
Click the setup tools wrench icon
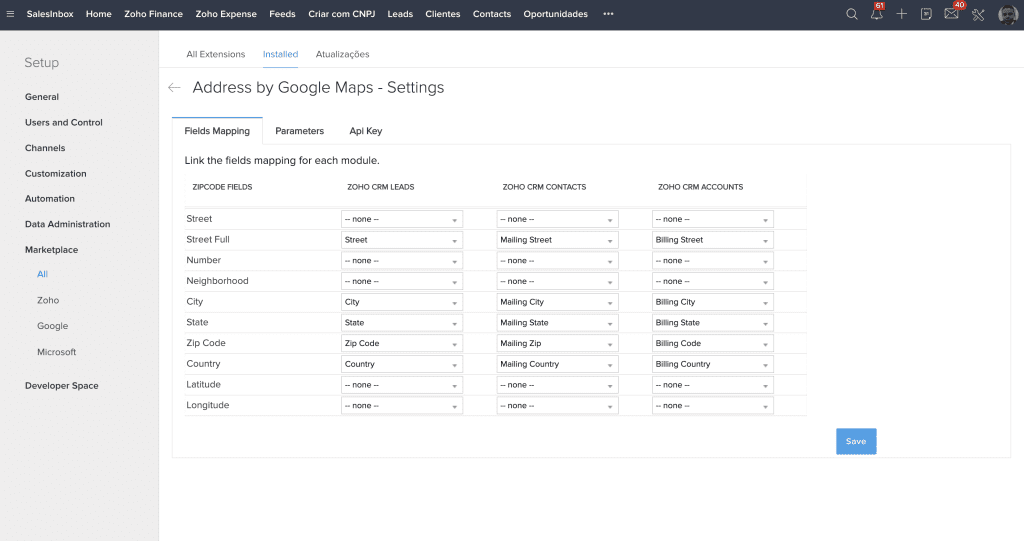pos(978,14)
